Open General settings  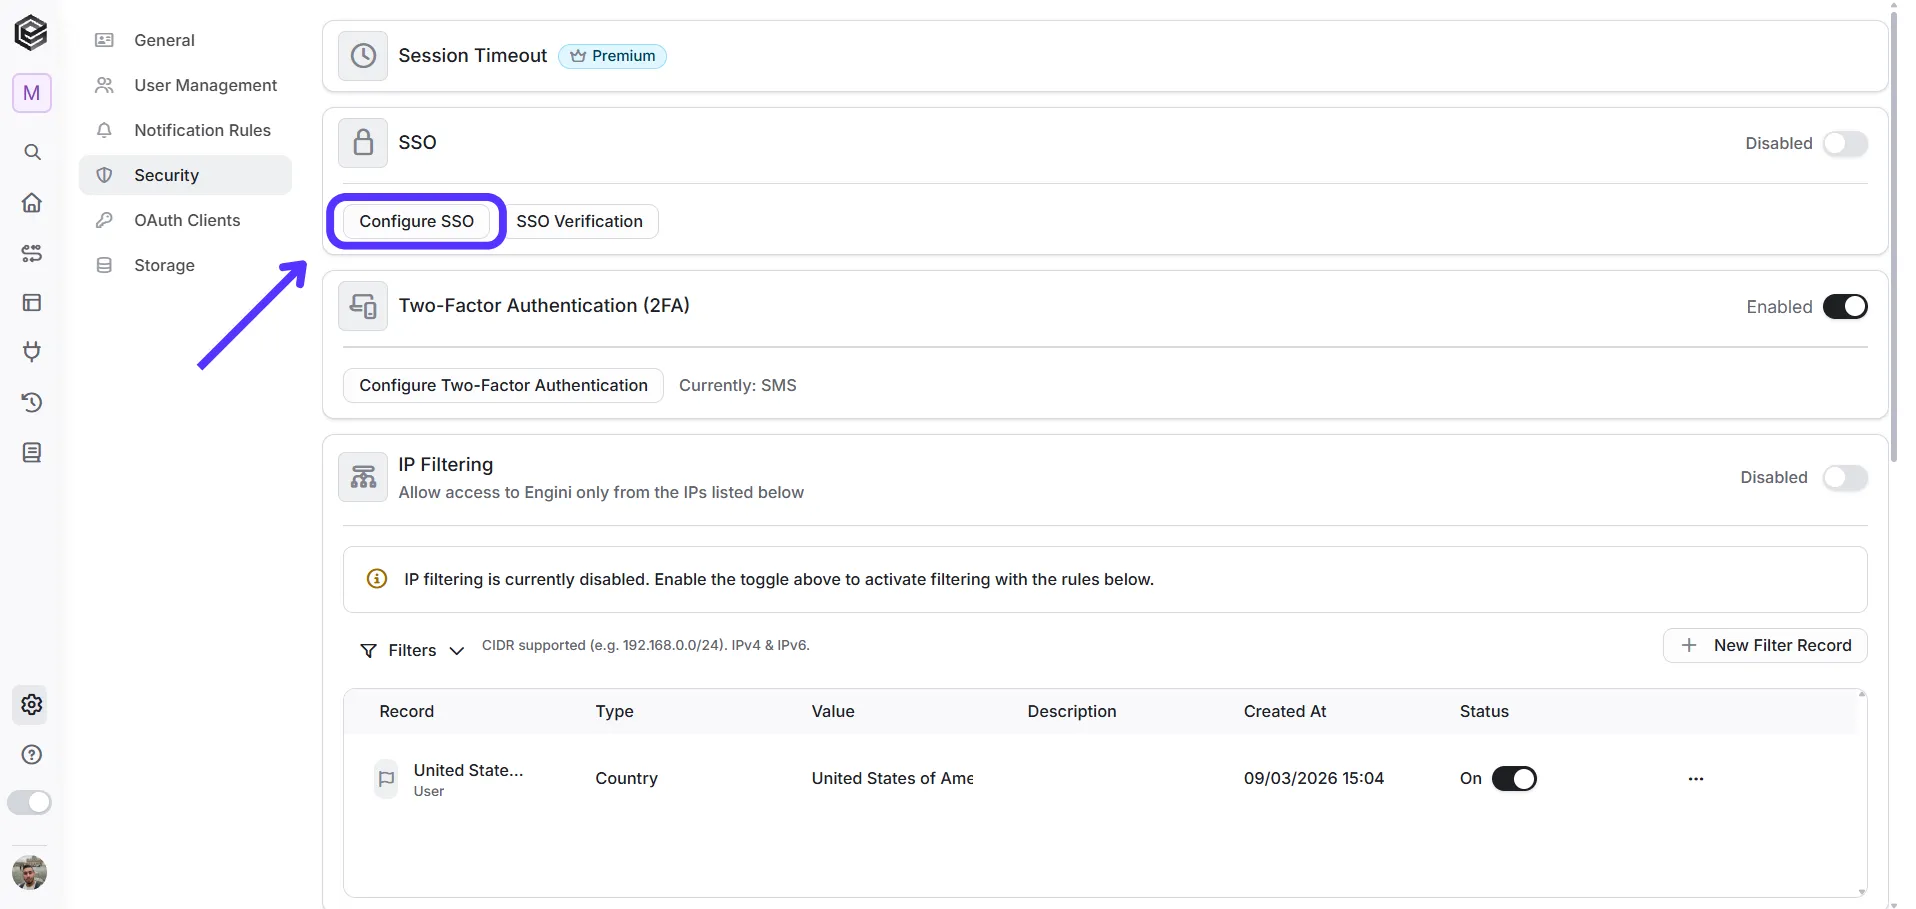(185, 40)
